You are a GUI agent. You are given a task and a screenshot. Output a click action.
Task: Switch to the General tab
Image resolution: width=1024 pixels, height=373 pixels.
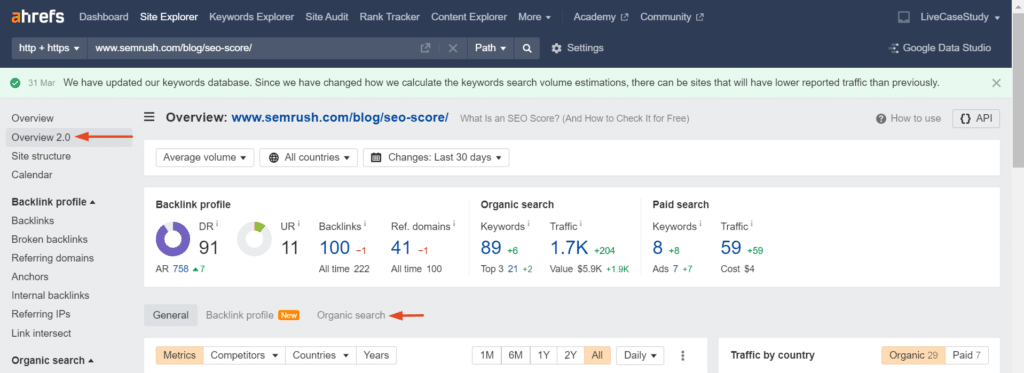point(170,315)
